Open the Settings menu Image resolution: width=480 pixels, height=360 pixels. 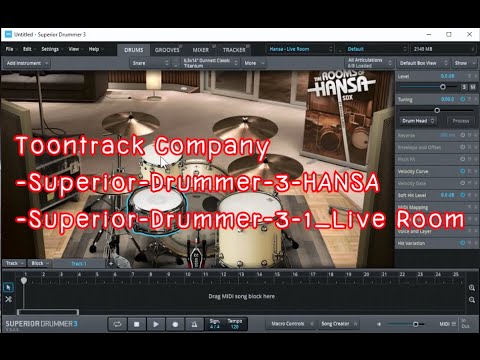(51, 49)
